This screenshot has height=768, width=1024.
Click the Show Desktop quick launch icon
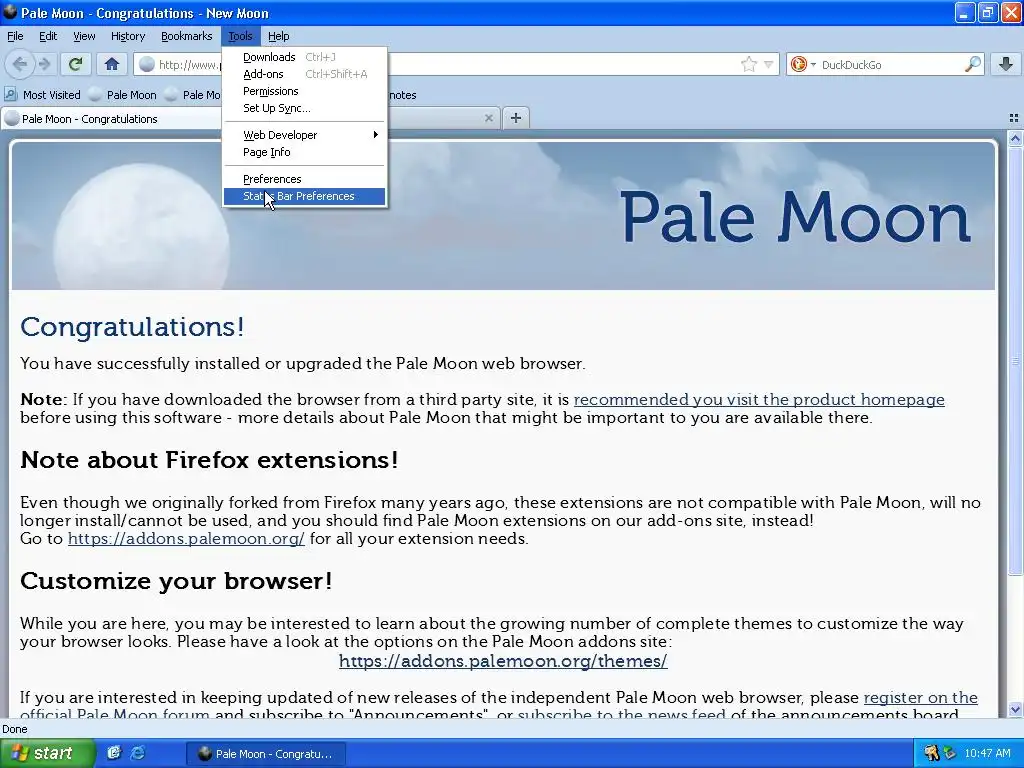coord(114,753)
